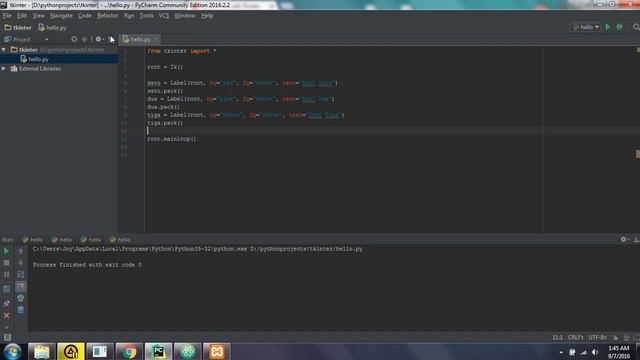Click the tkinter breadcrumb in navigation bar
640x360 pixels.
click(18, 28)
